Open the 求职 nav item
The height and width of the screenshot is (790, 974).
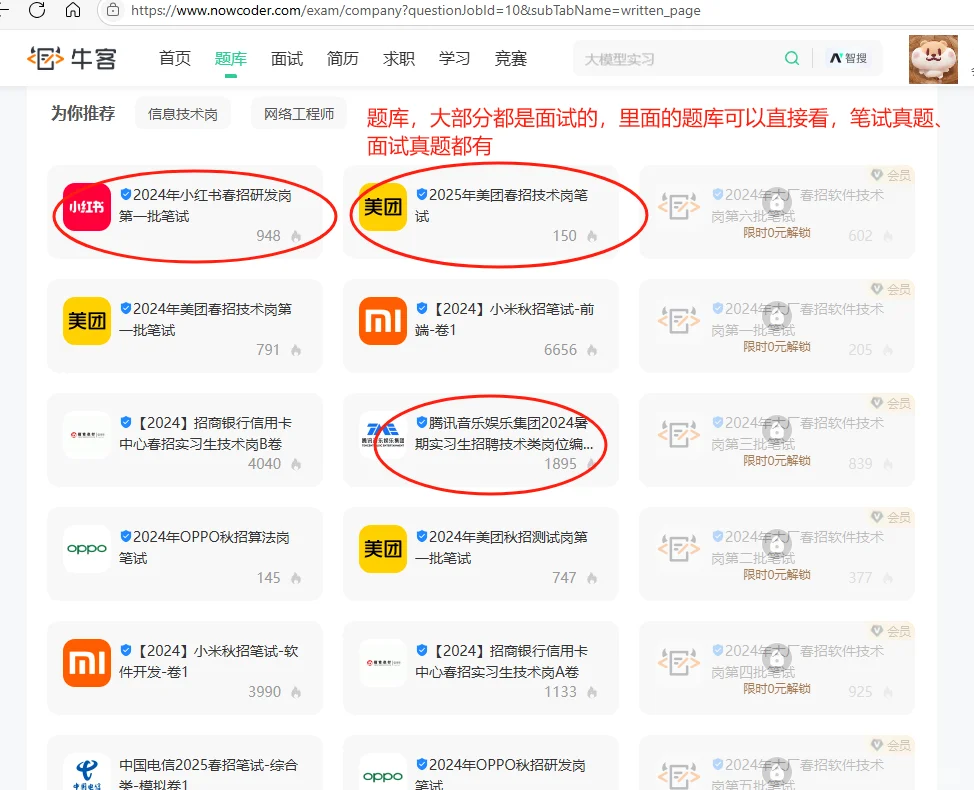coord(399,58)
